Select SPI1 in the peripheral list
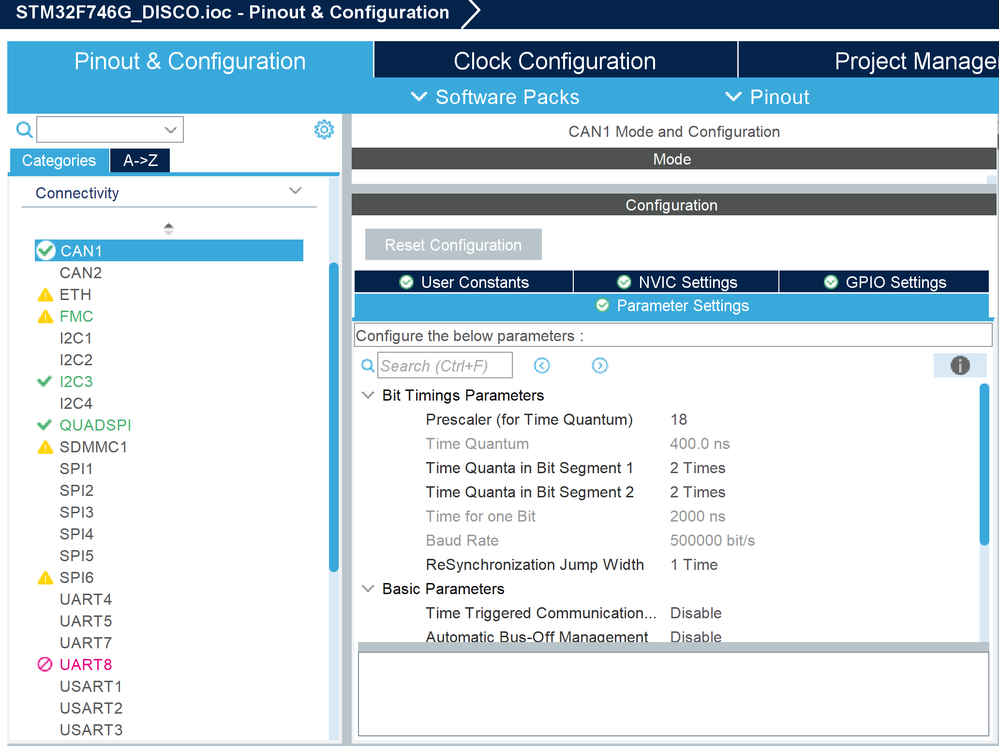 [76, 468]
